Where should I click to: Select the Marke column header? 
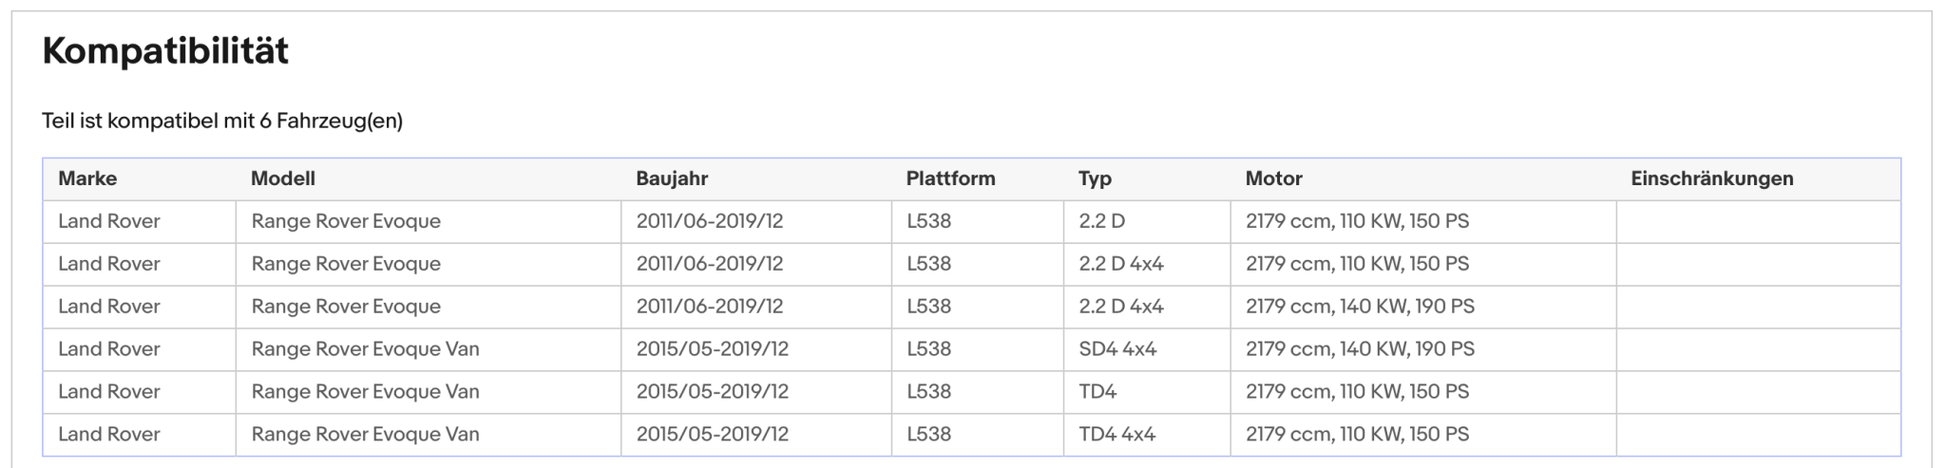point(87,179)
